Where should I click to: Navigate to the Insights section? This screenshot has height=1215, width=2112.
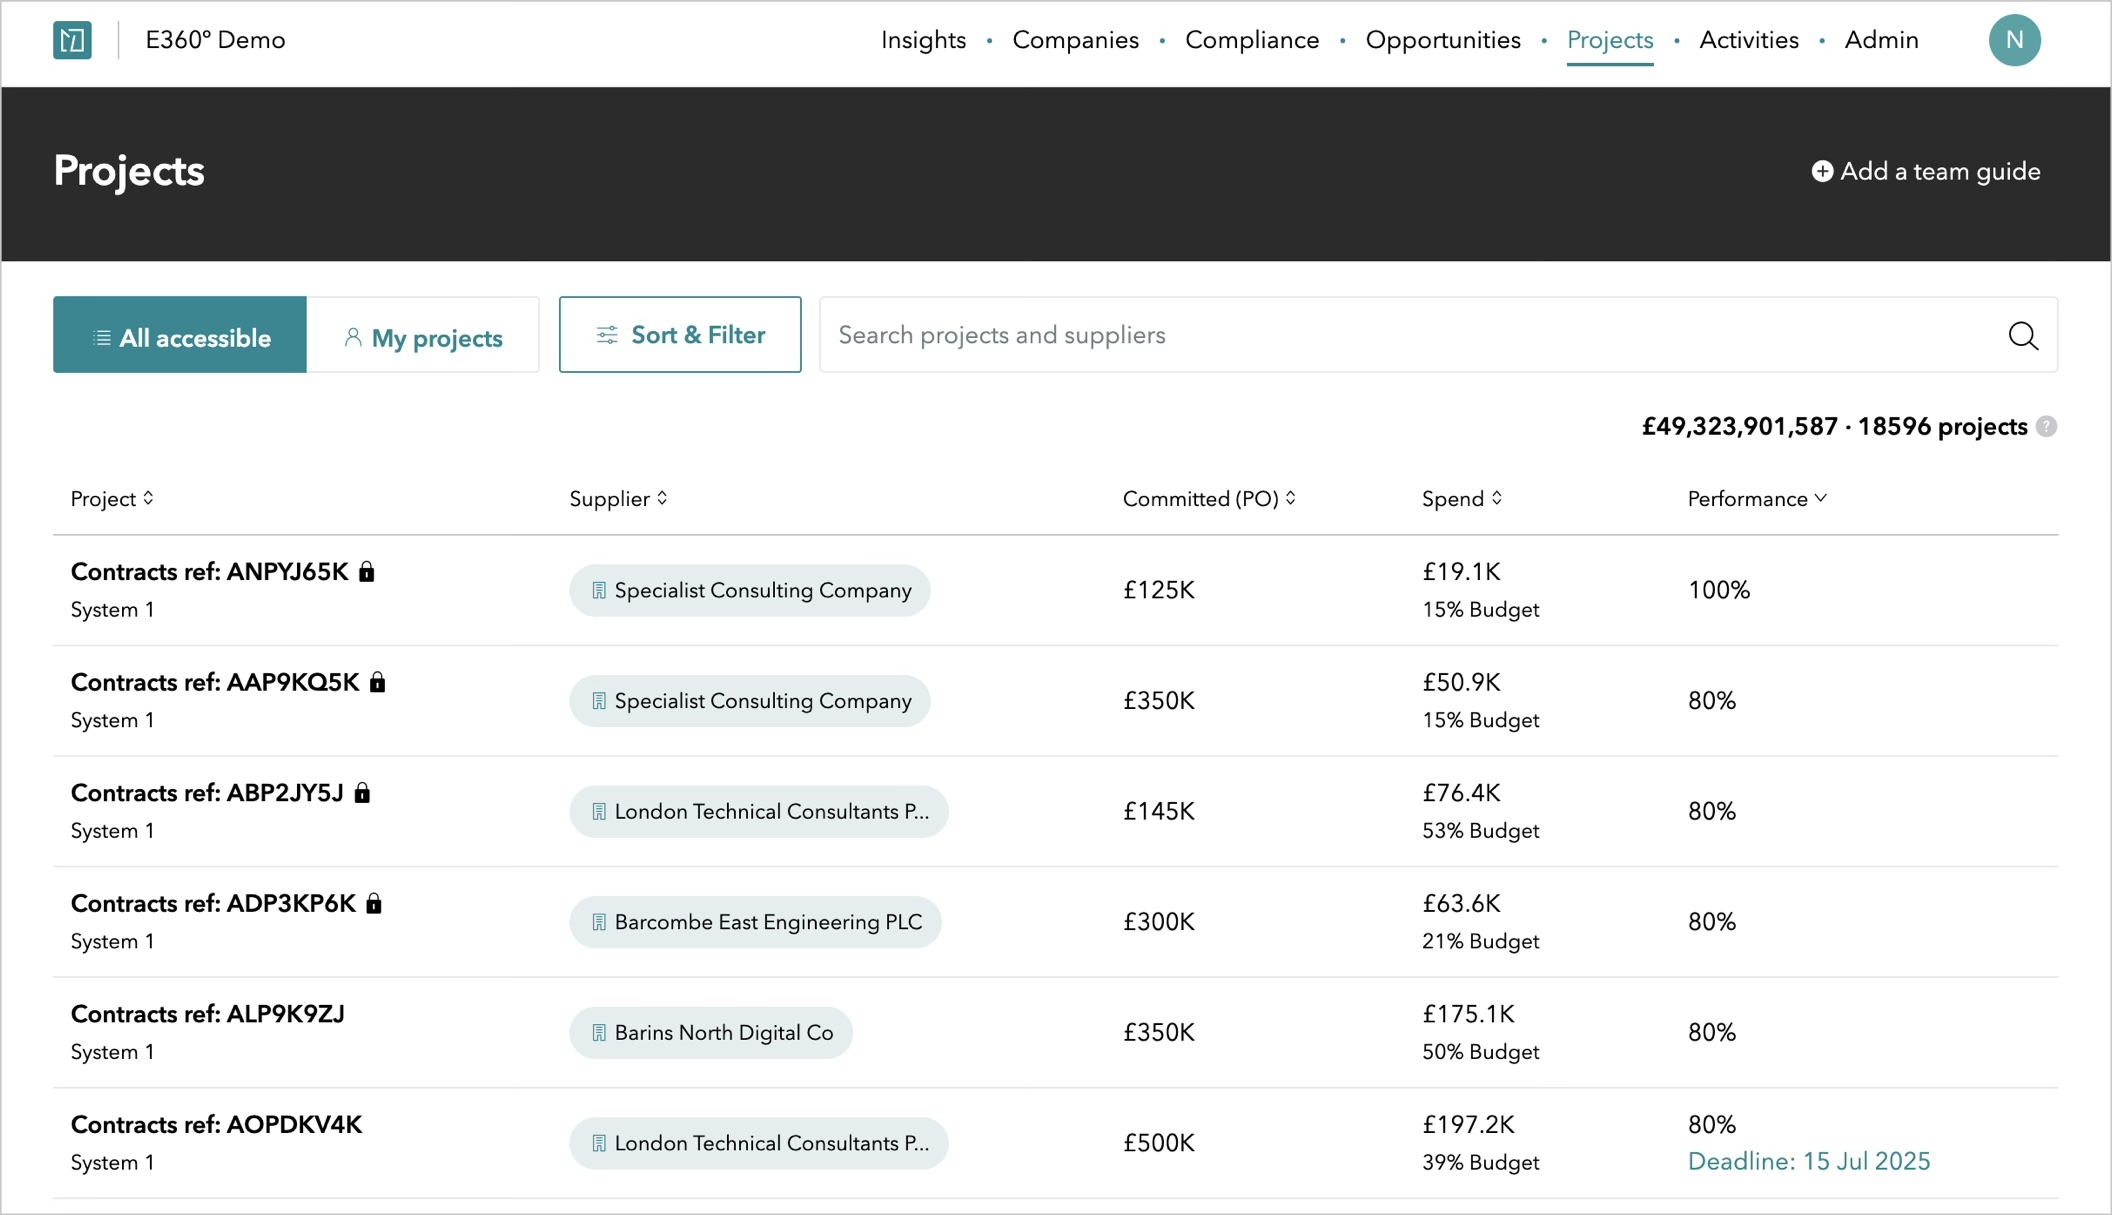(x=922, y=40)
